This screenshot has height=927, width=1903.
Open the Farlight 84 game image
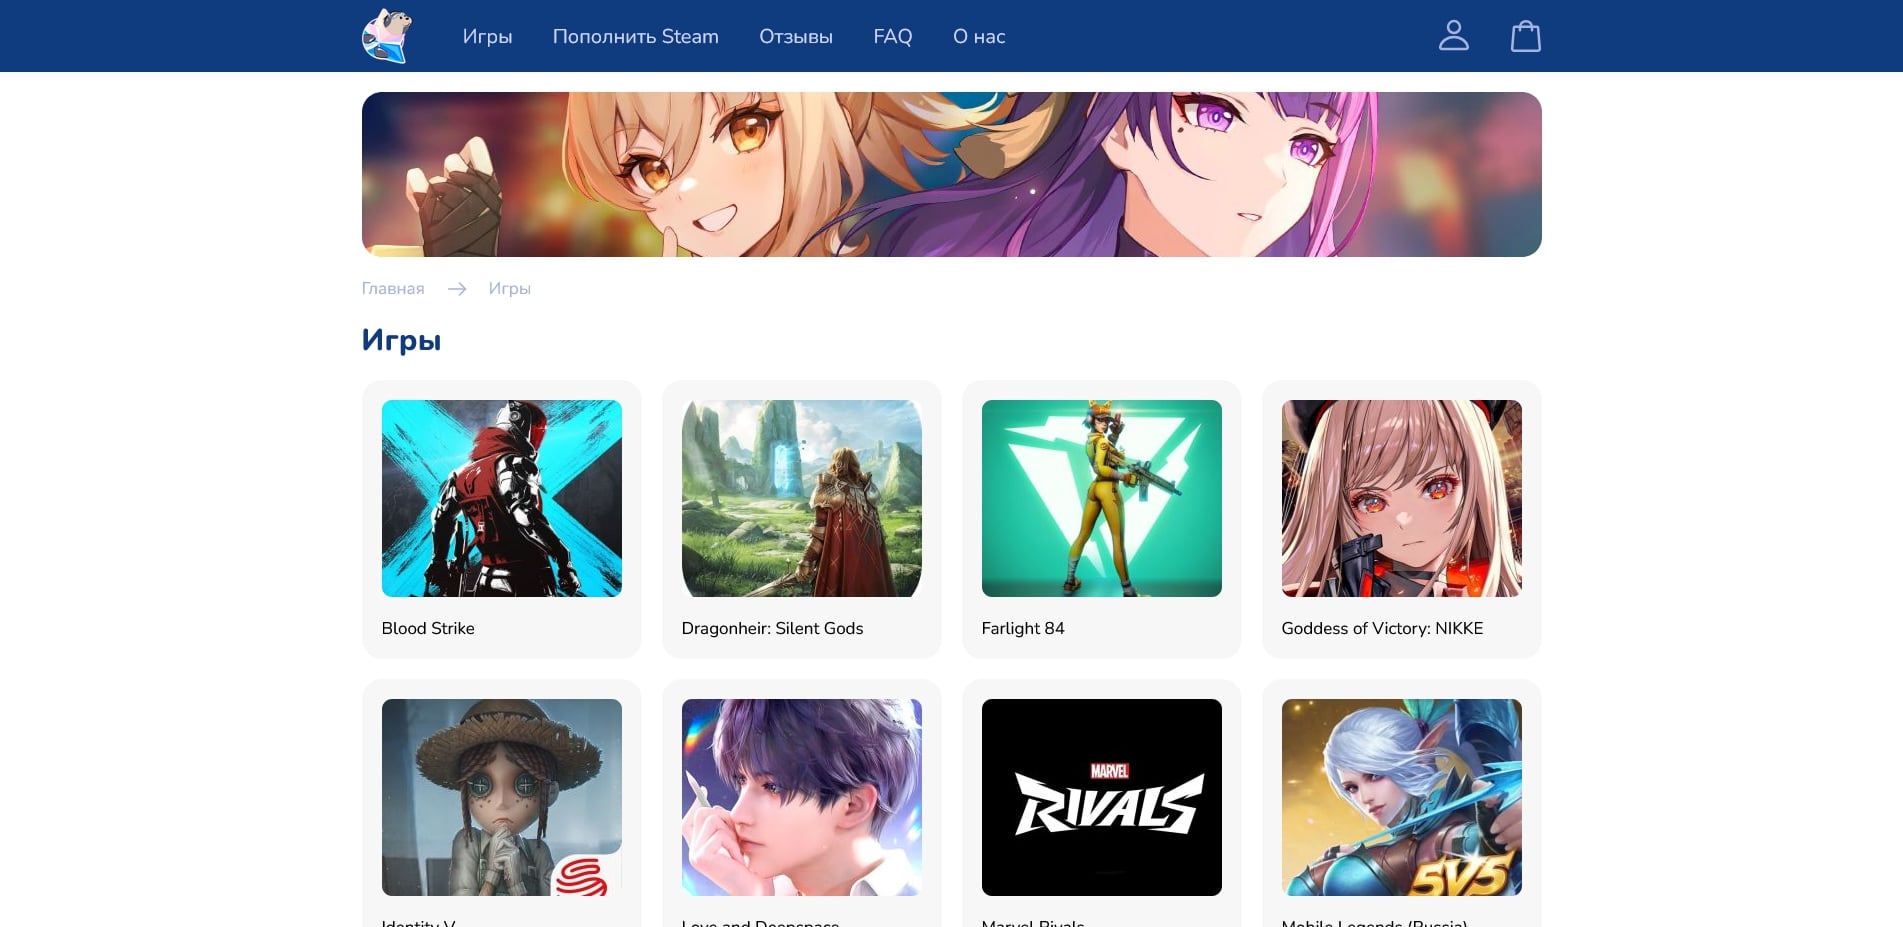pyautogui.click(x=1101, y=498)
